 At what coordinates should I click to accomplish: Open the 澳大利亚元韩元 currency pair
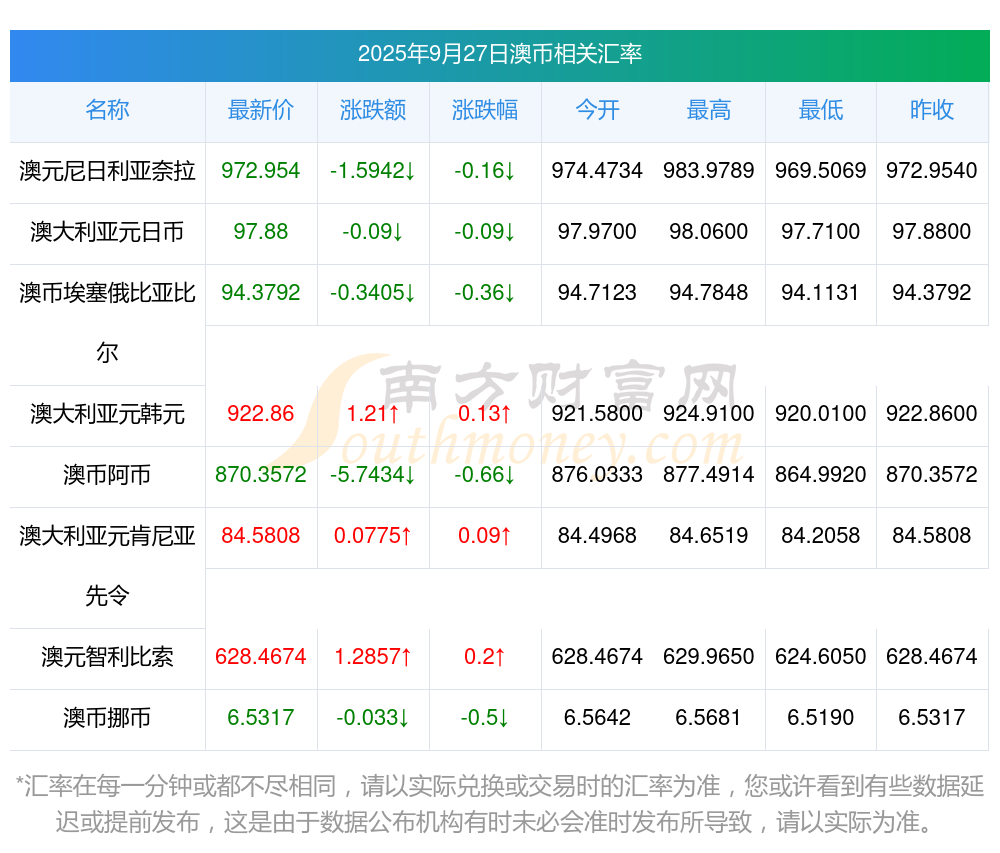coord(107,414)
